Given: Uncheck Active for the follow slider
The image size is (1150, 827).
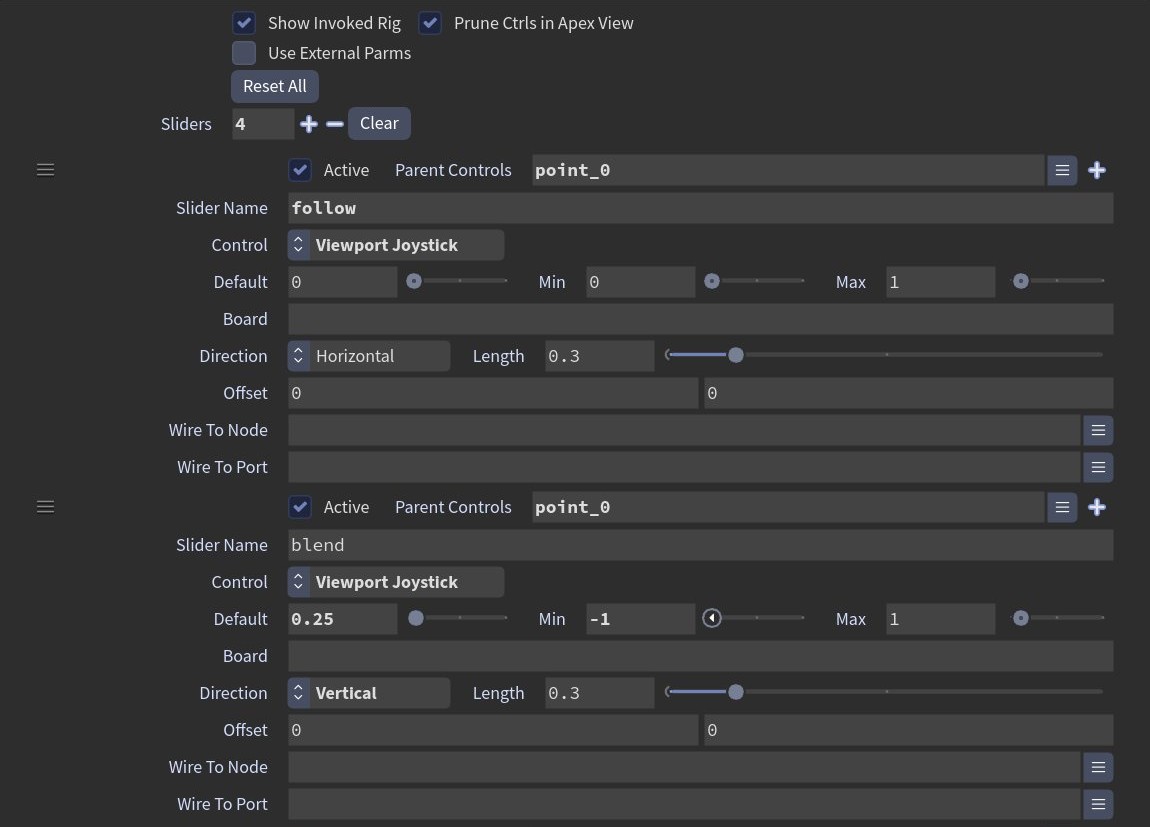Looking at the screenshot, I should click(x=300, y=170).
